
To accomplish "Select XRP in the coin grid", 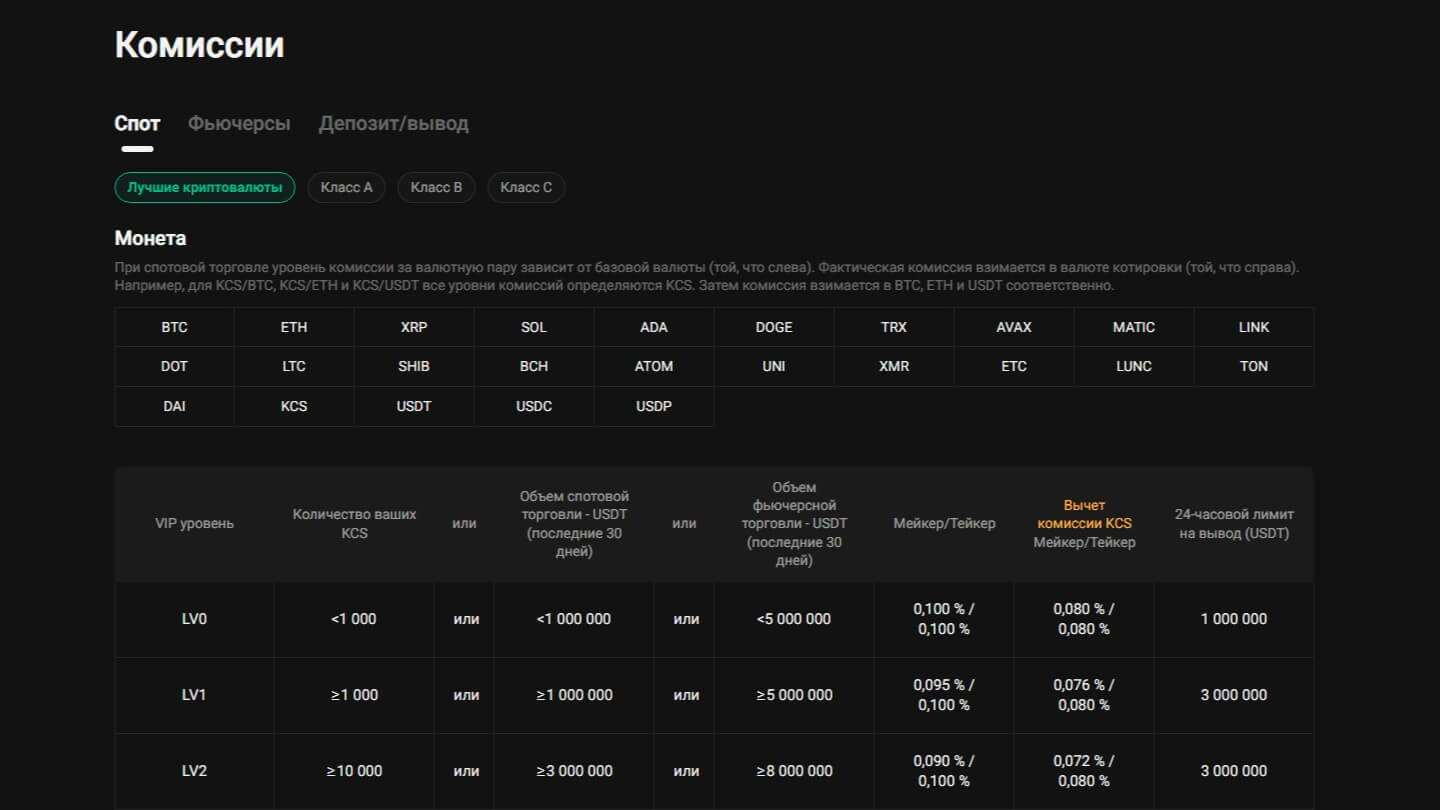I will pyautogui.click(x=414, y=327).
